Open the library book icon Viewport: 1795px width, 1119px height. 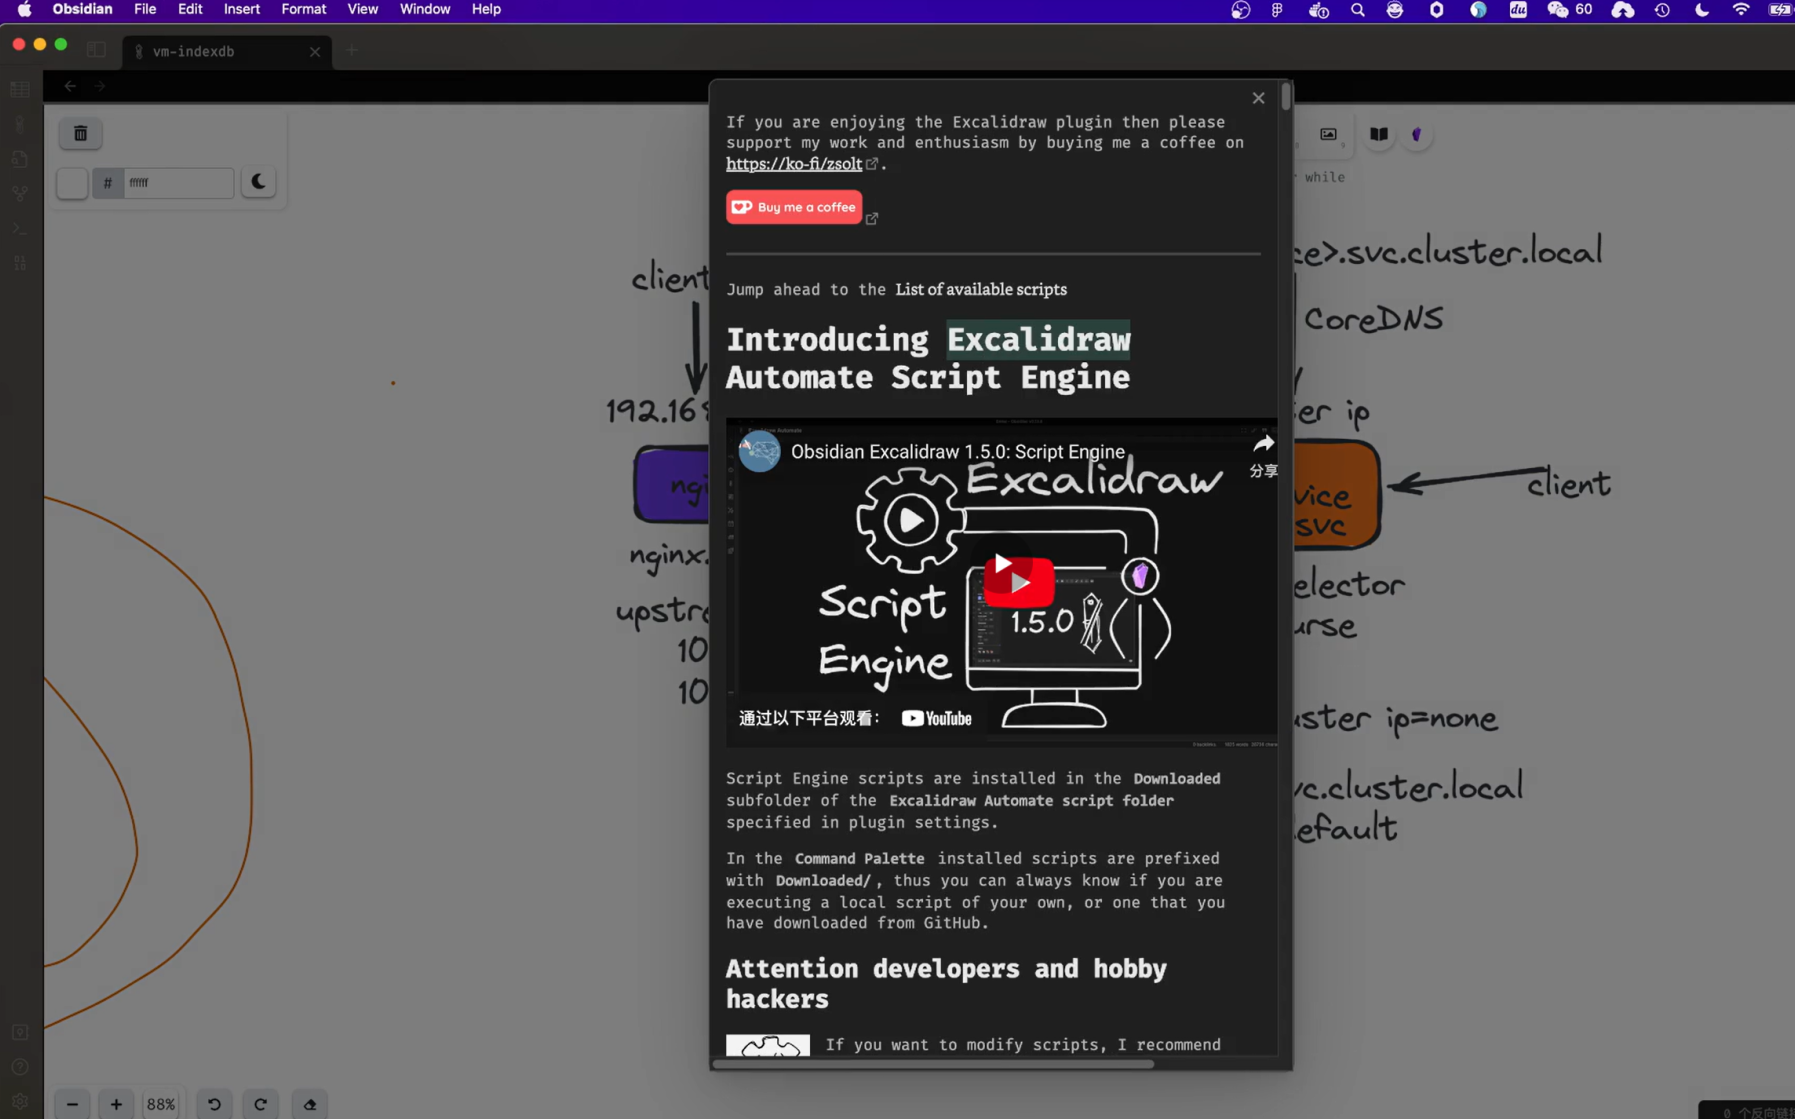coord(1378,134)
